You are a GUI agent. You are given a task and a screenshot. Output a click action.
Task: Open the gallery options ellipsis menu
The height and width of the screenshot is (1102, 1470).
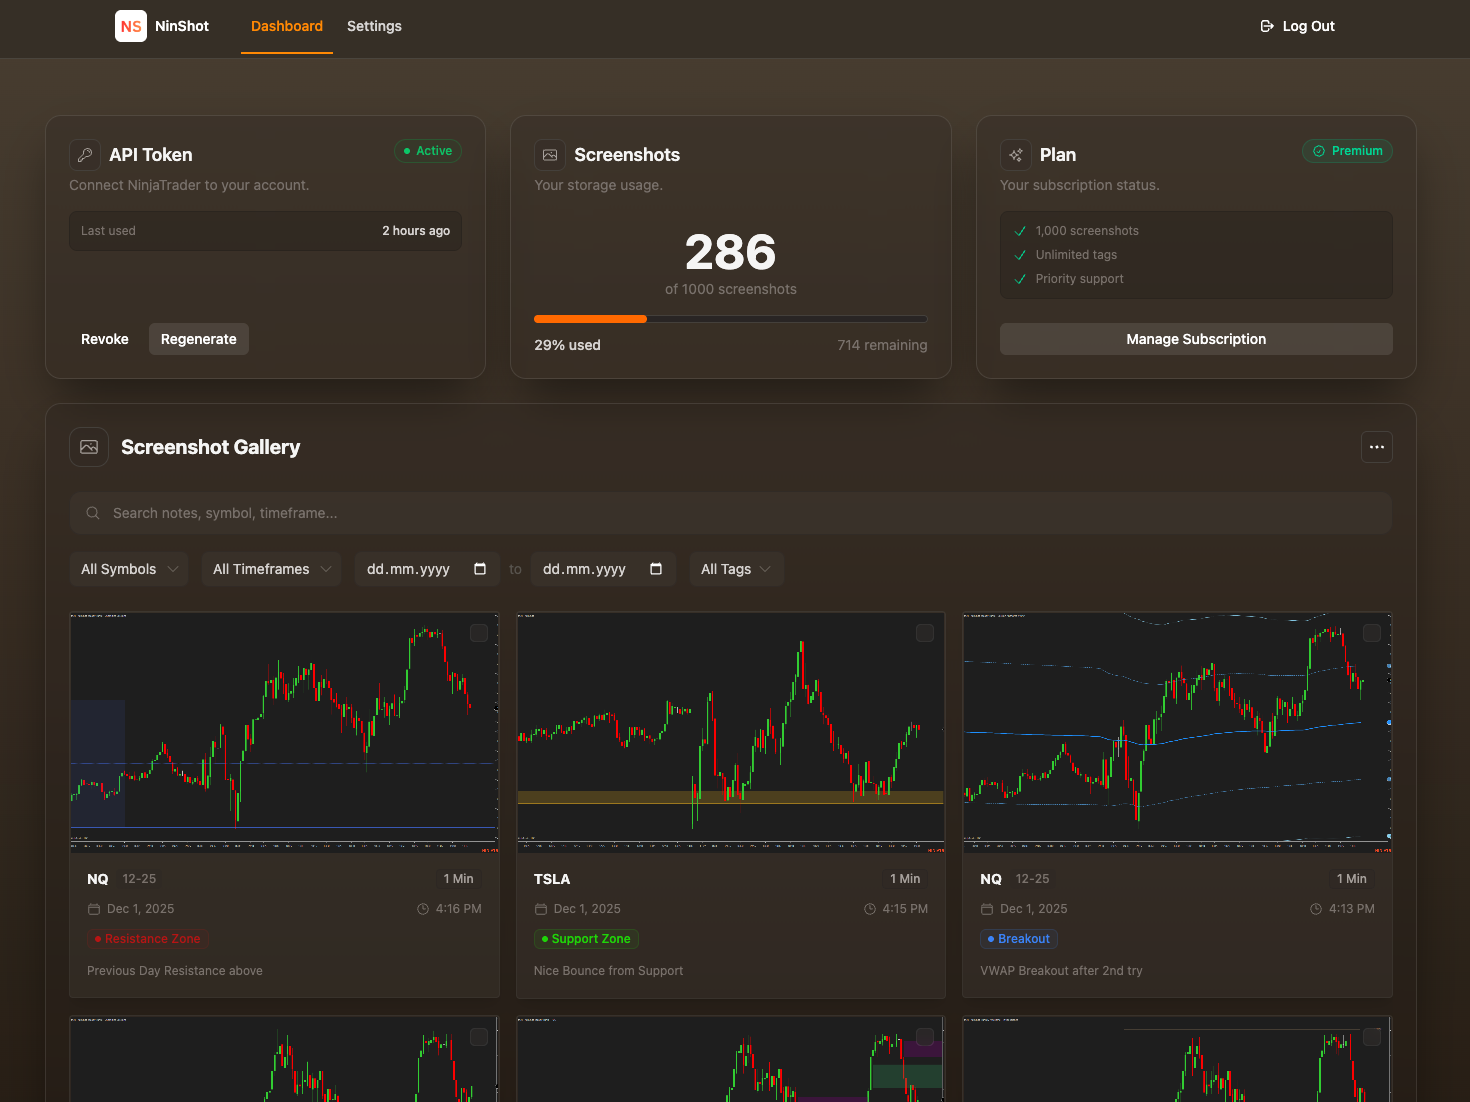pyautogui.click(x=1377, y=447)
